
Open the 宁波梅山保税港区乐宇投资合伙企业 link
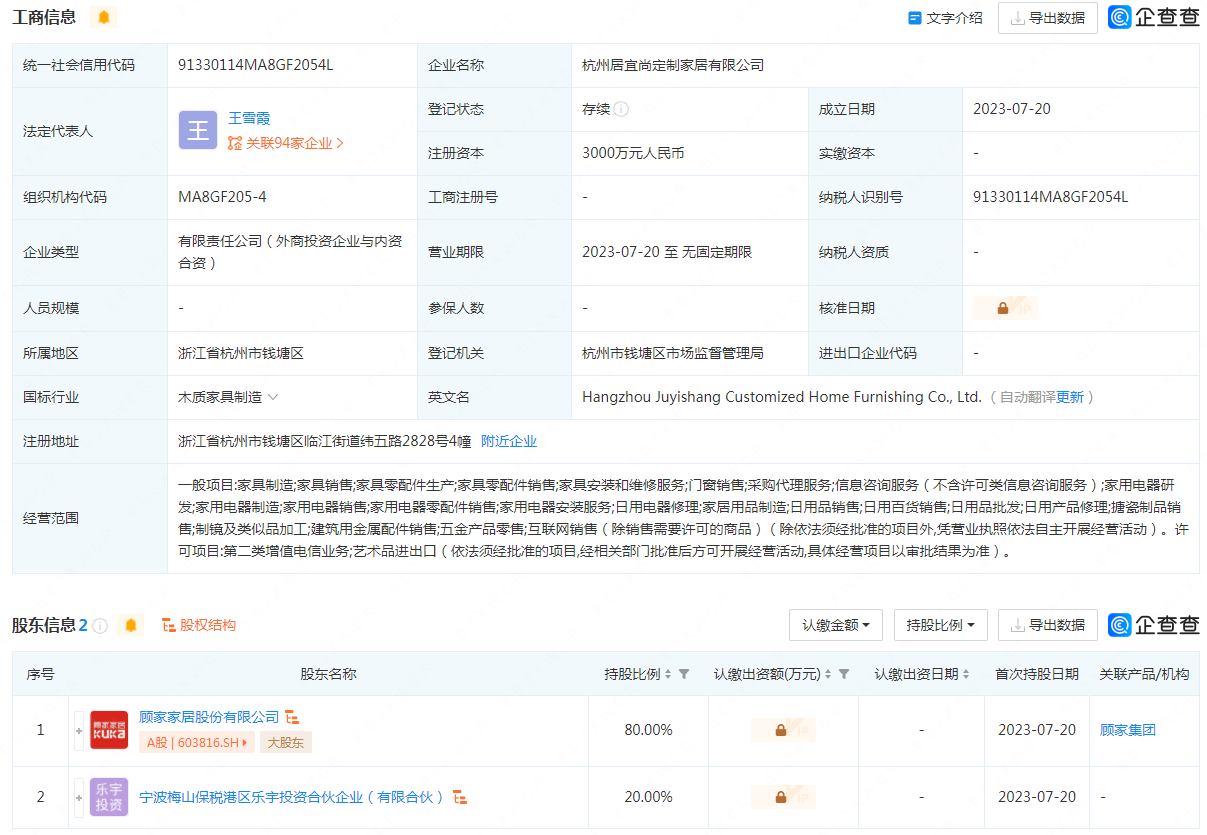coord(292,797)
